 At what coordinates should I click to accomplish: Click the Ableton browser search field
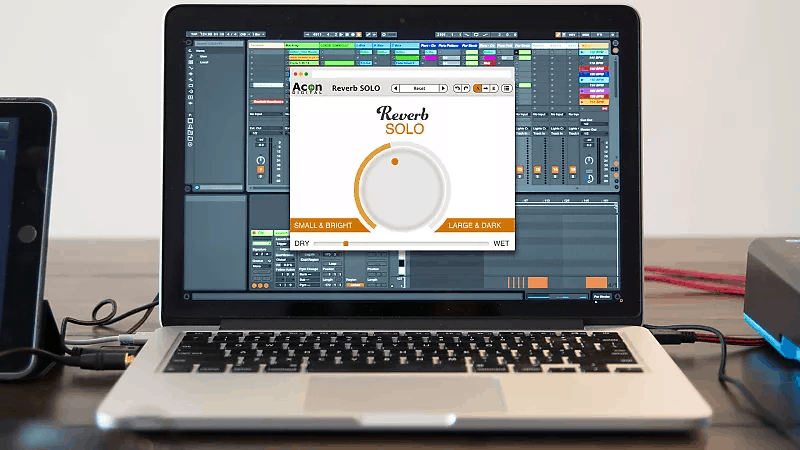[x=218, y=44]
